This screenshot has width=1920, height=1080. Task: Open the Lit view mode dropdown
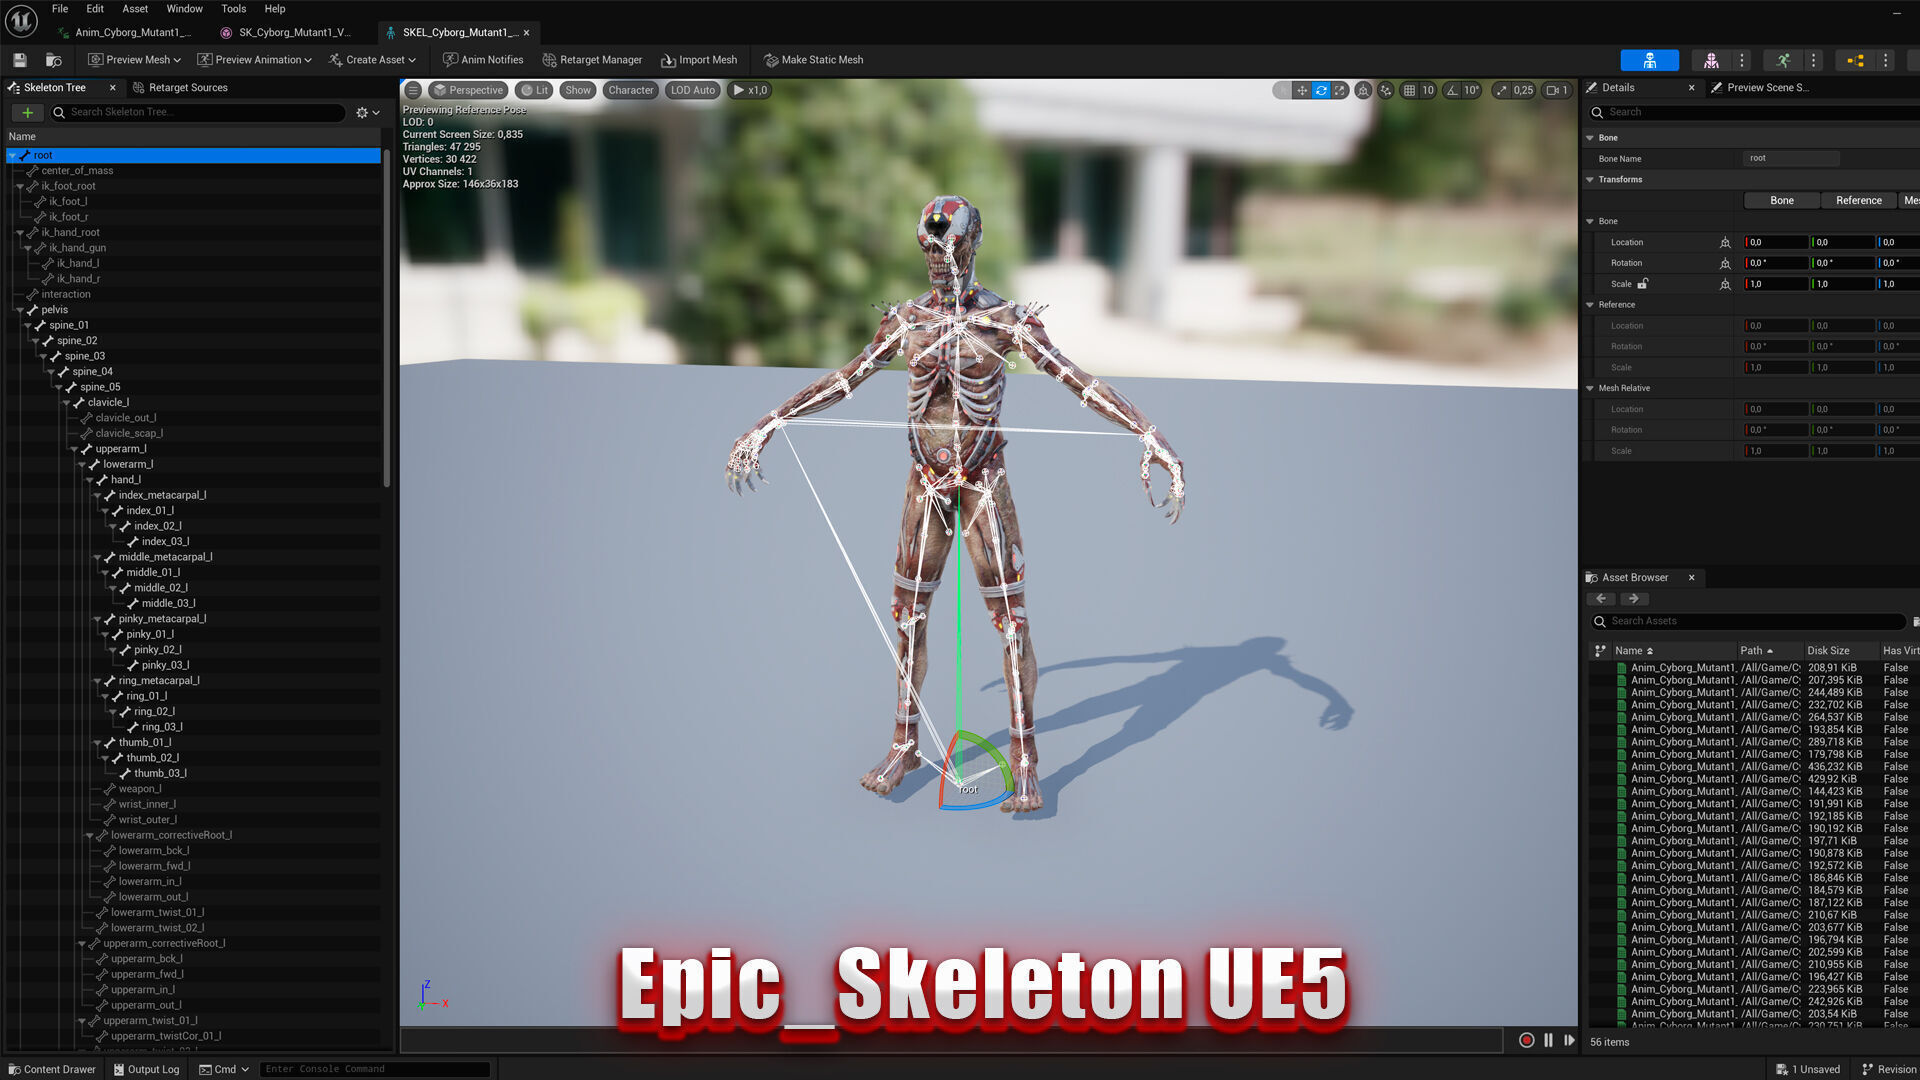click(x=534, y=90)
